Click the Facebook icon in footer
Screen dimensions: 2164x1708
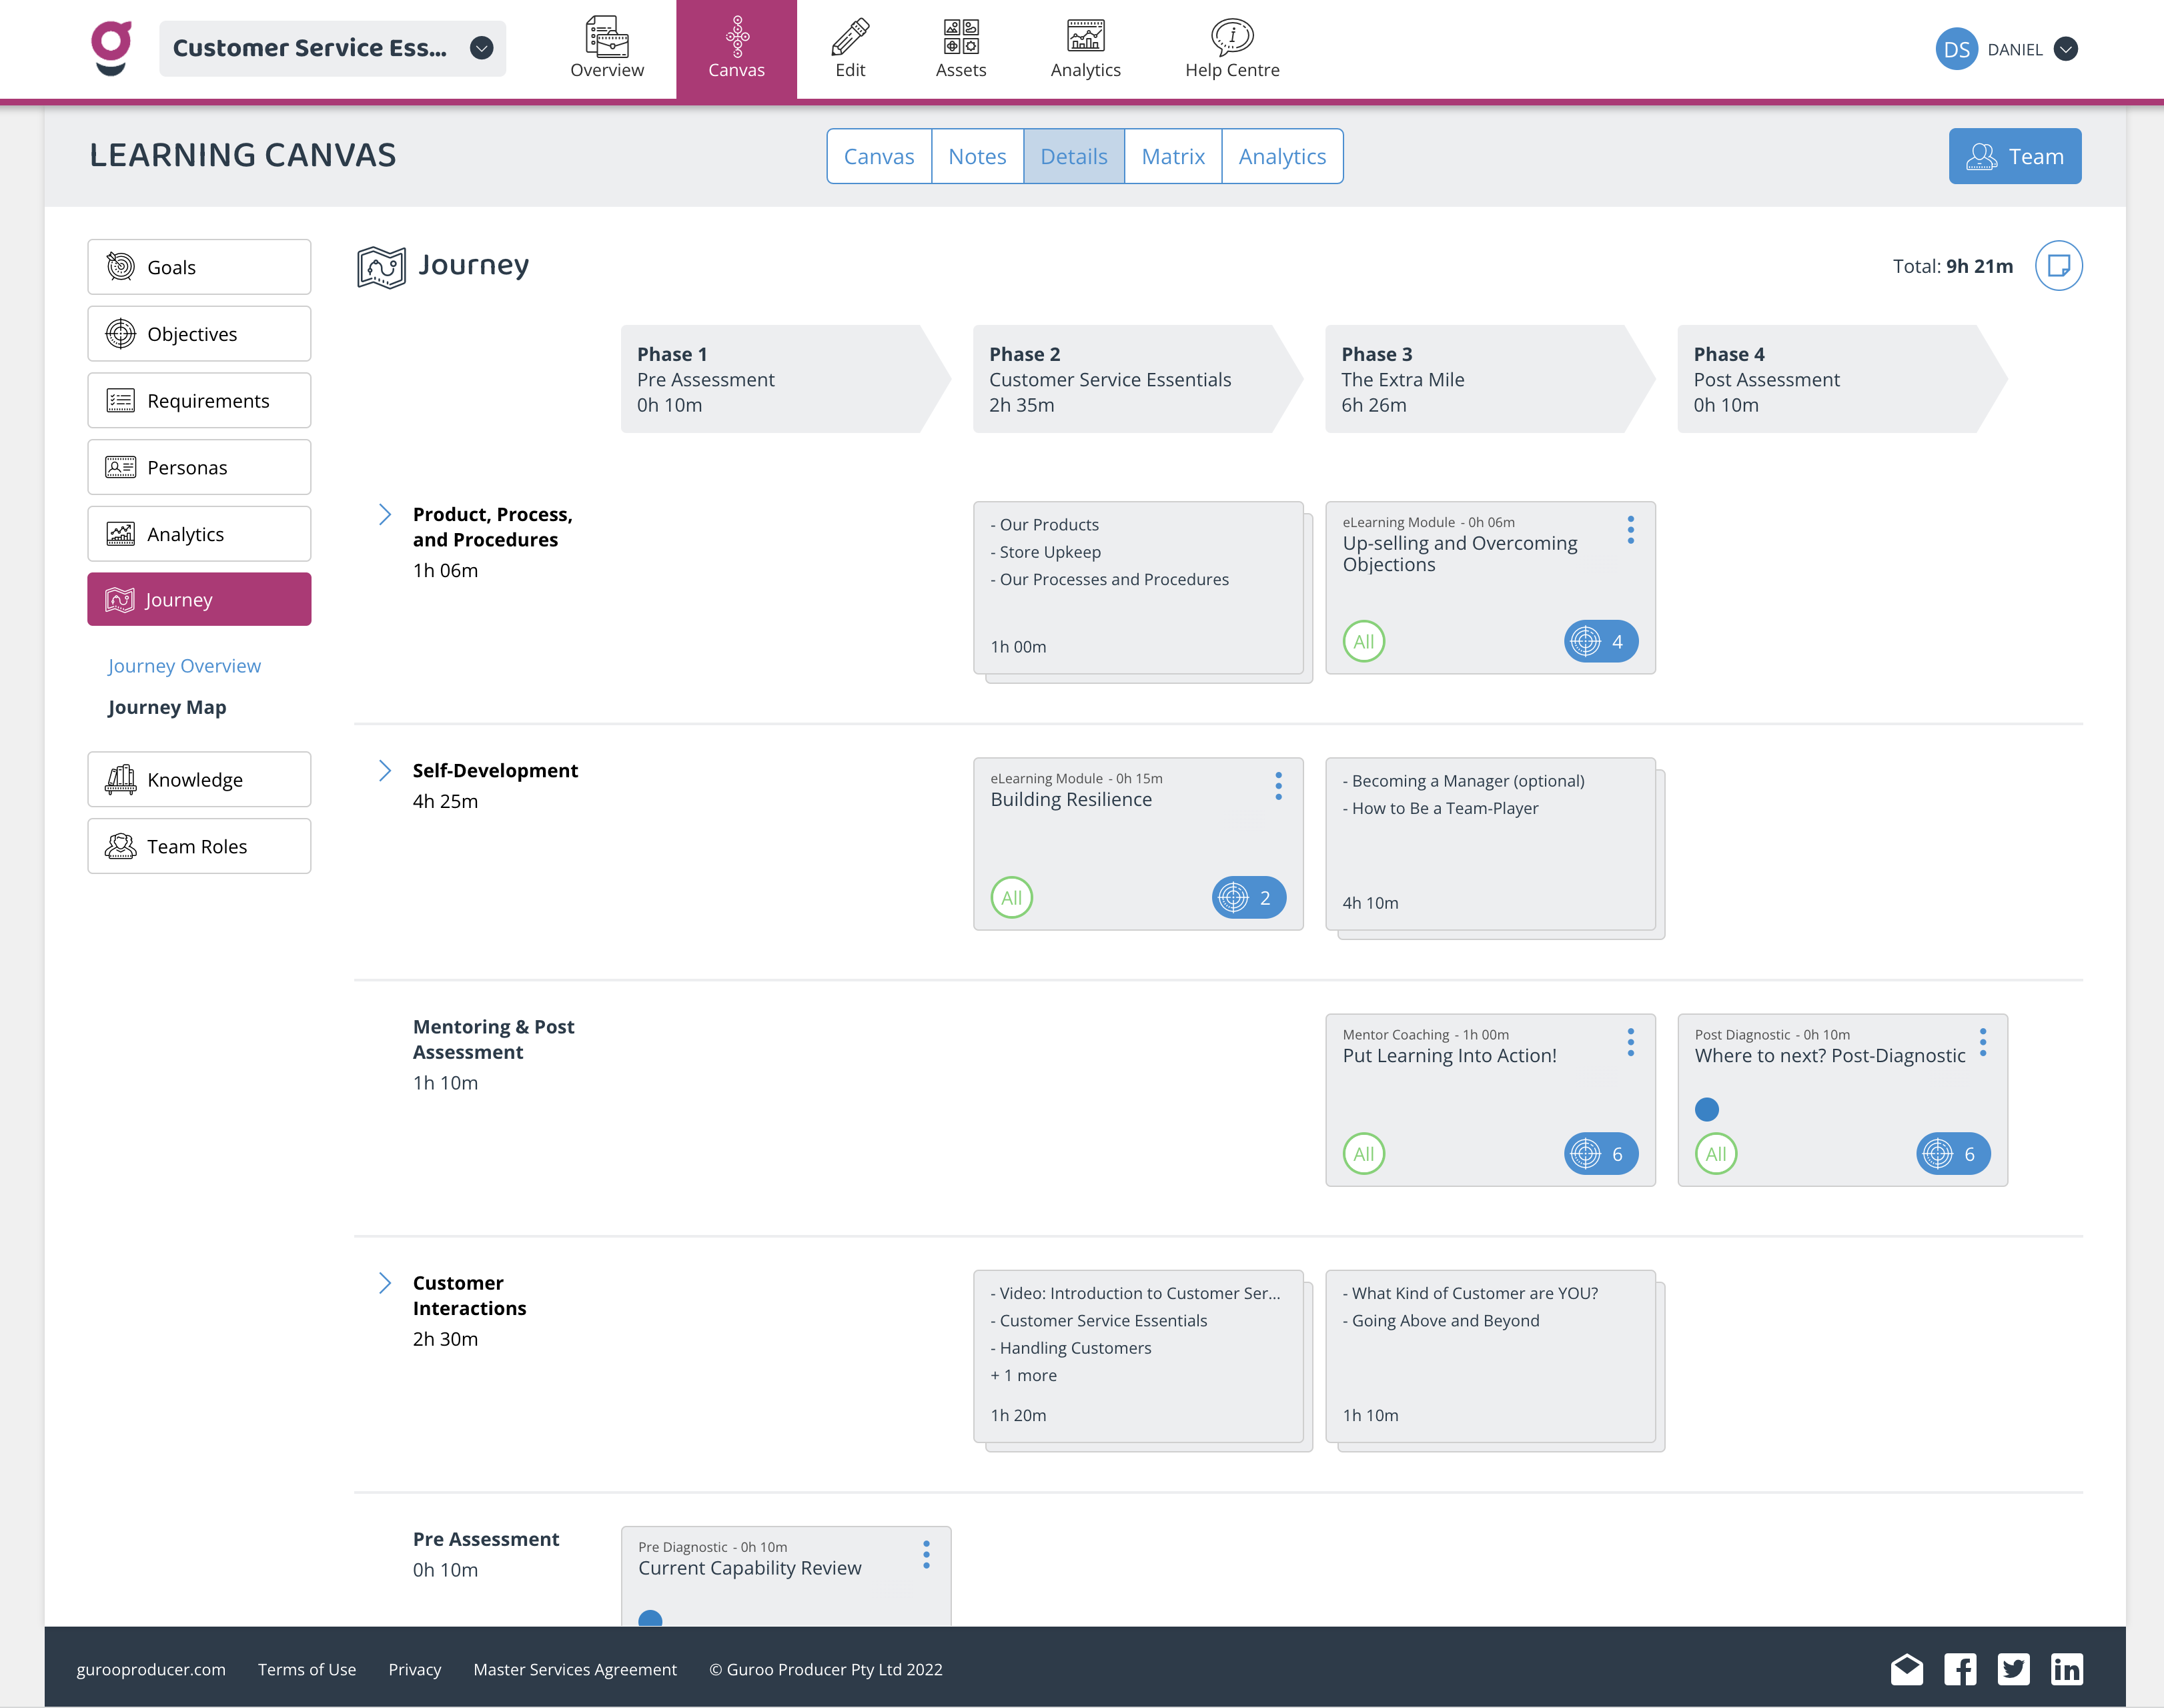(1959, 1669)
